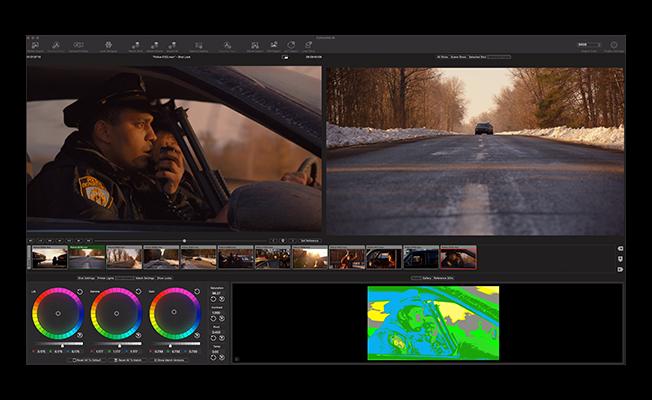Click the false-color reference still in gallery
Image resolution: width=652 pixels, height=400 pixels.
tap(433, 323)
